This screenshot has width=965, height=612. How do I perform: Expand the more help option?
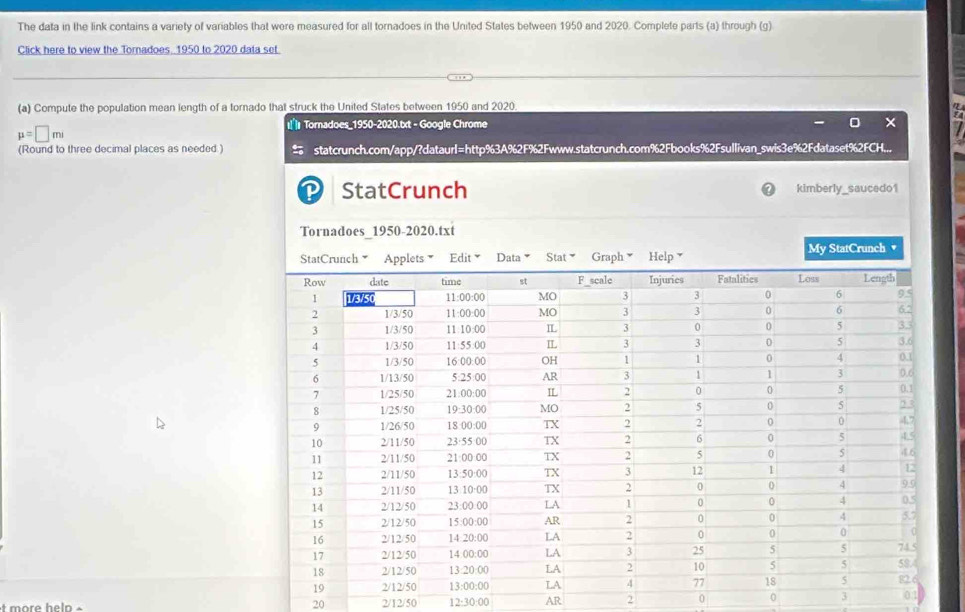tap(41, 607)
